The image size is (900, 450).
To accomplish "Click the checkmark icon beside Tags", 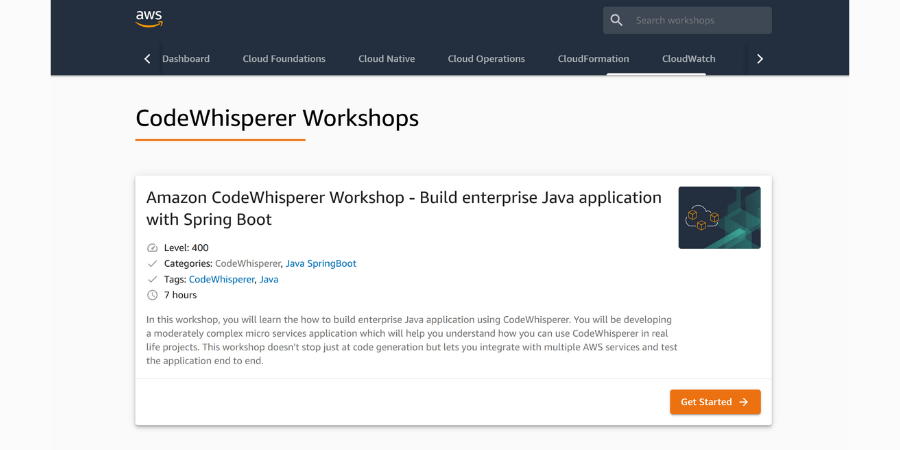I will (153, 280).
